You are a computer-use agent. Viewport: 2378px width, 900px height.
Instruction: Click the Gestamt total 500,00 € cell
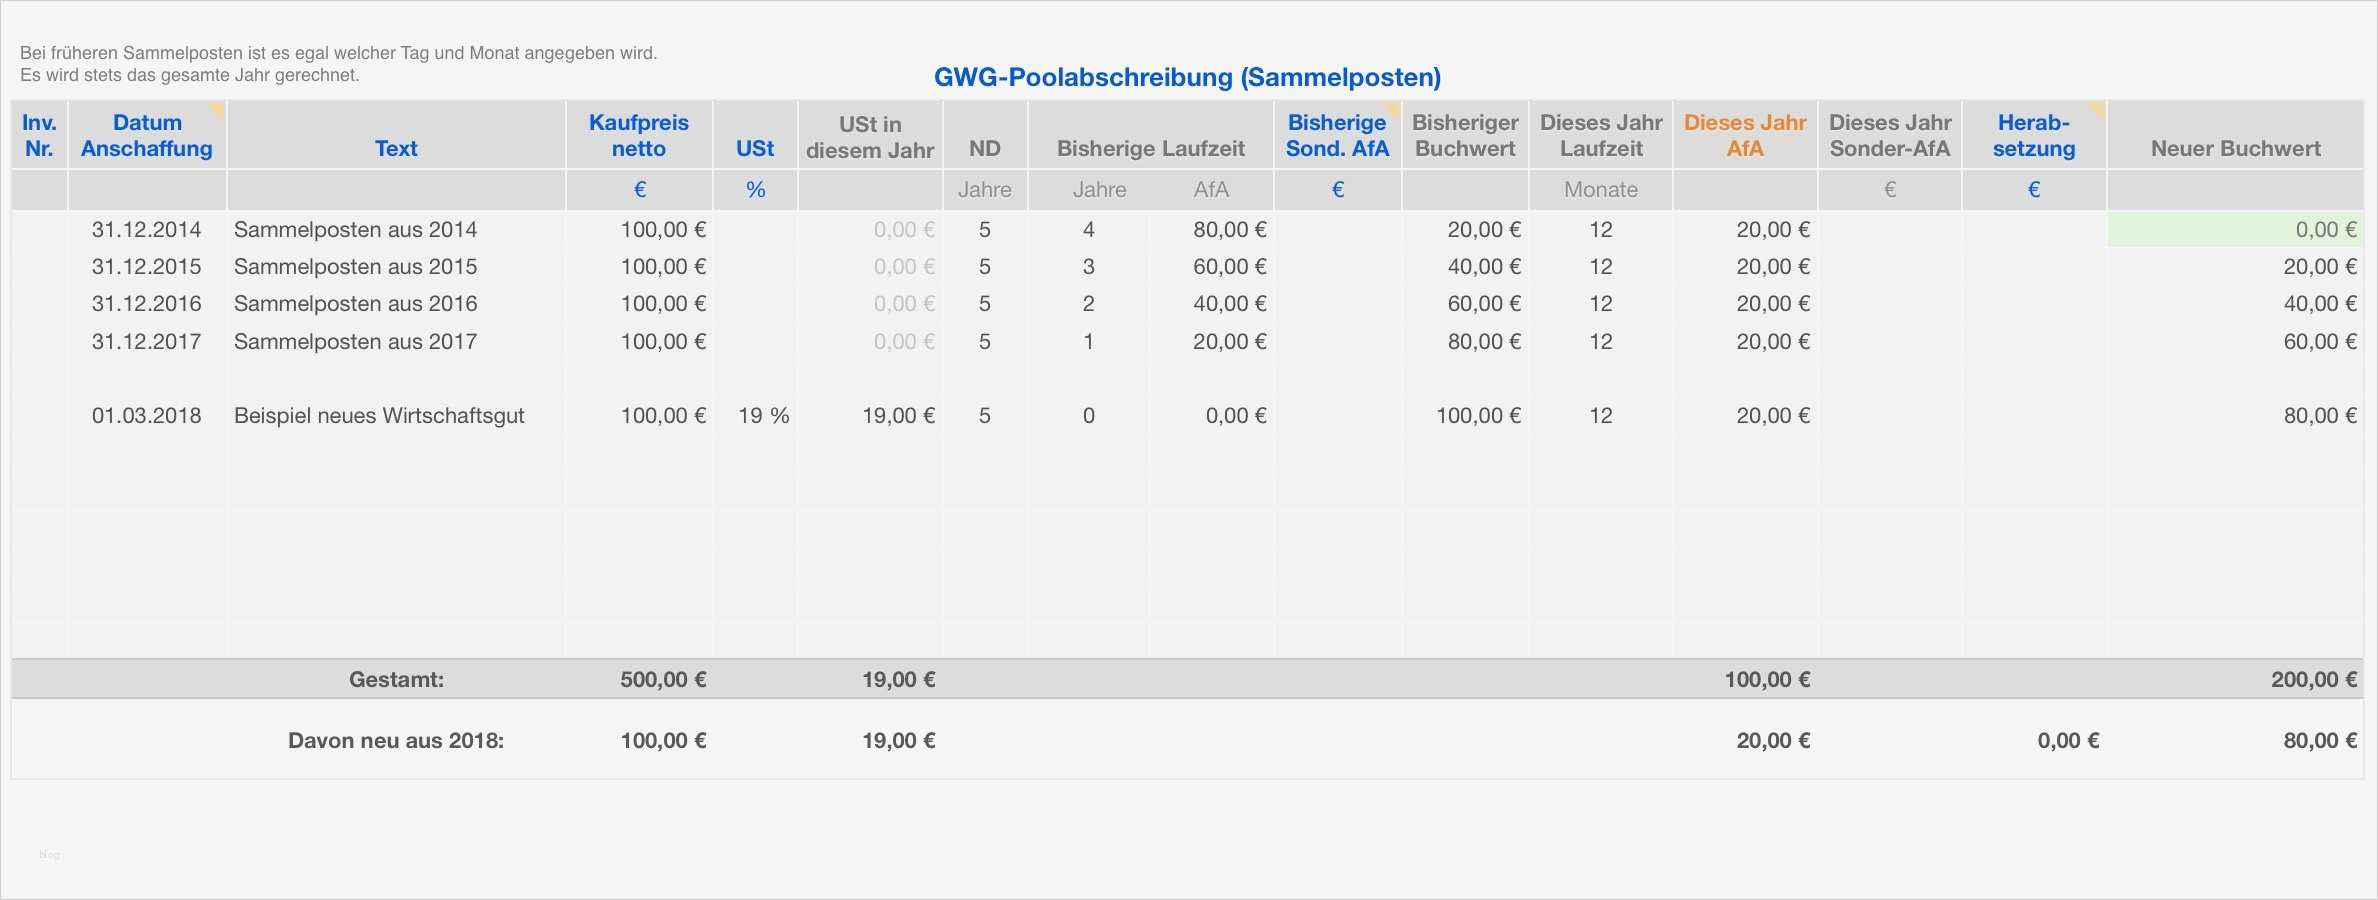(663, 679)
